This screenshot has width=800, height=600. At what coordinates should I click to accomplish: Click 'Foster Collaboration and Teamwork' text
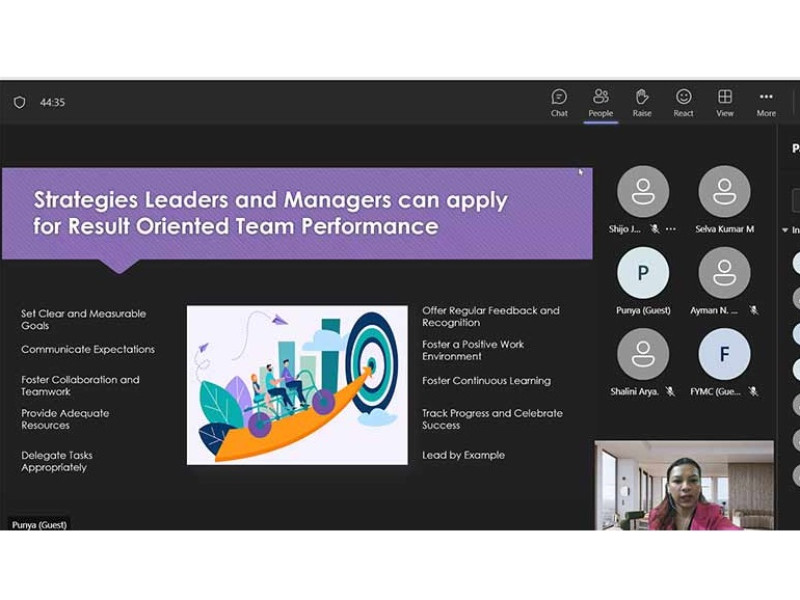80,386
